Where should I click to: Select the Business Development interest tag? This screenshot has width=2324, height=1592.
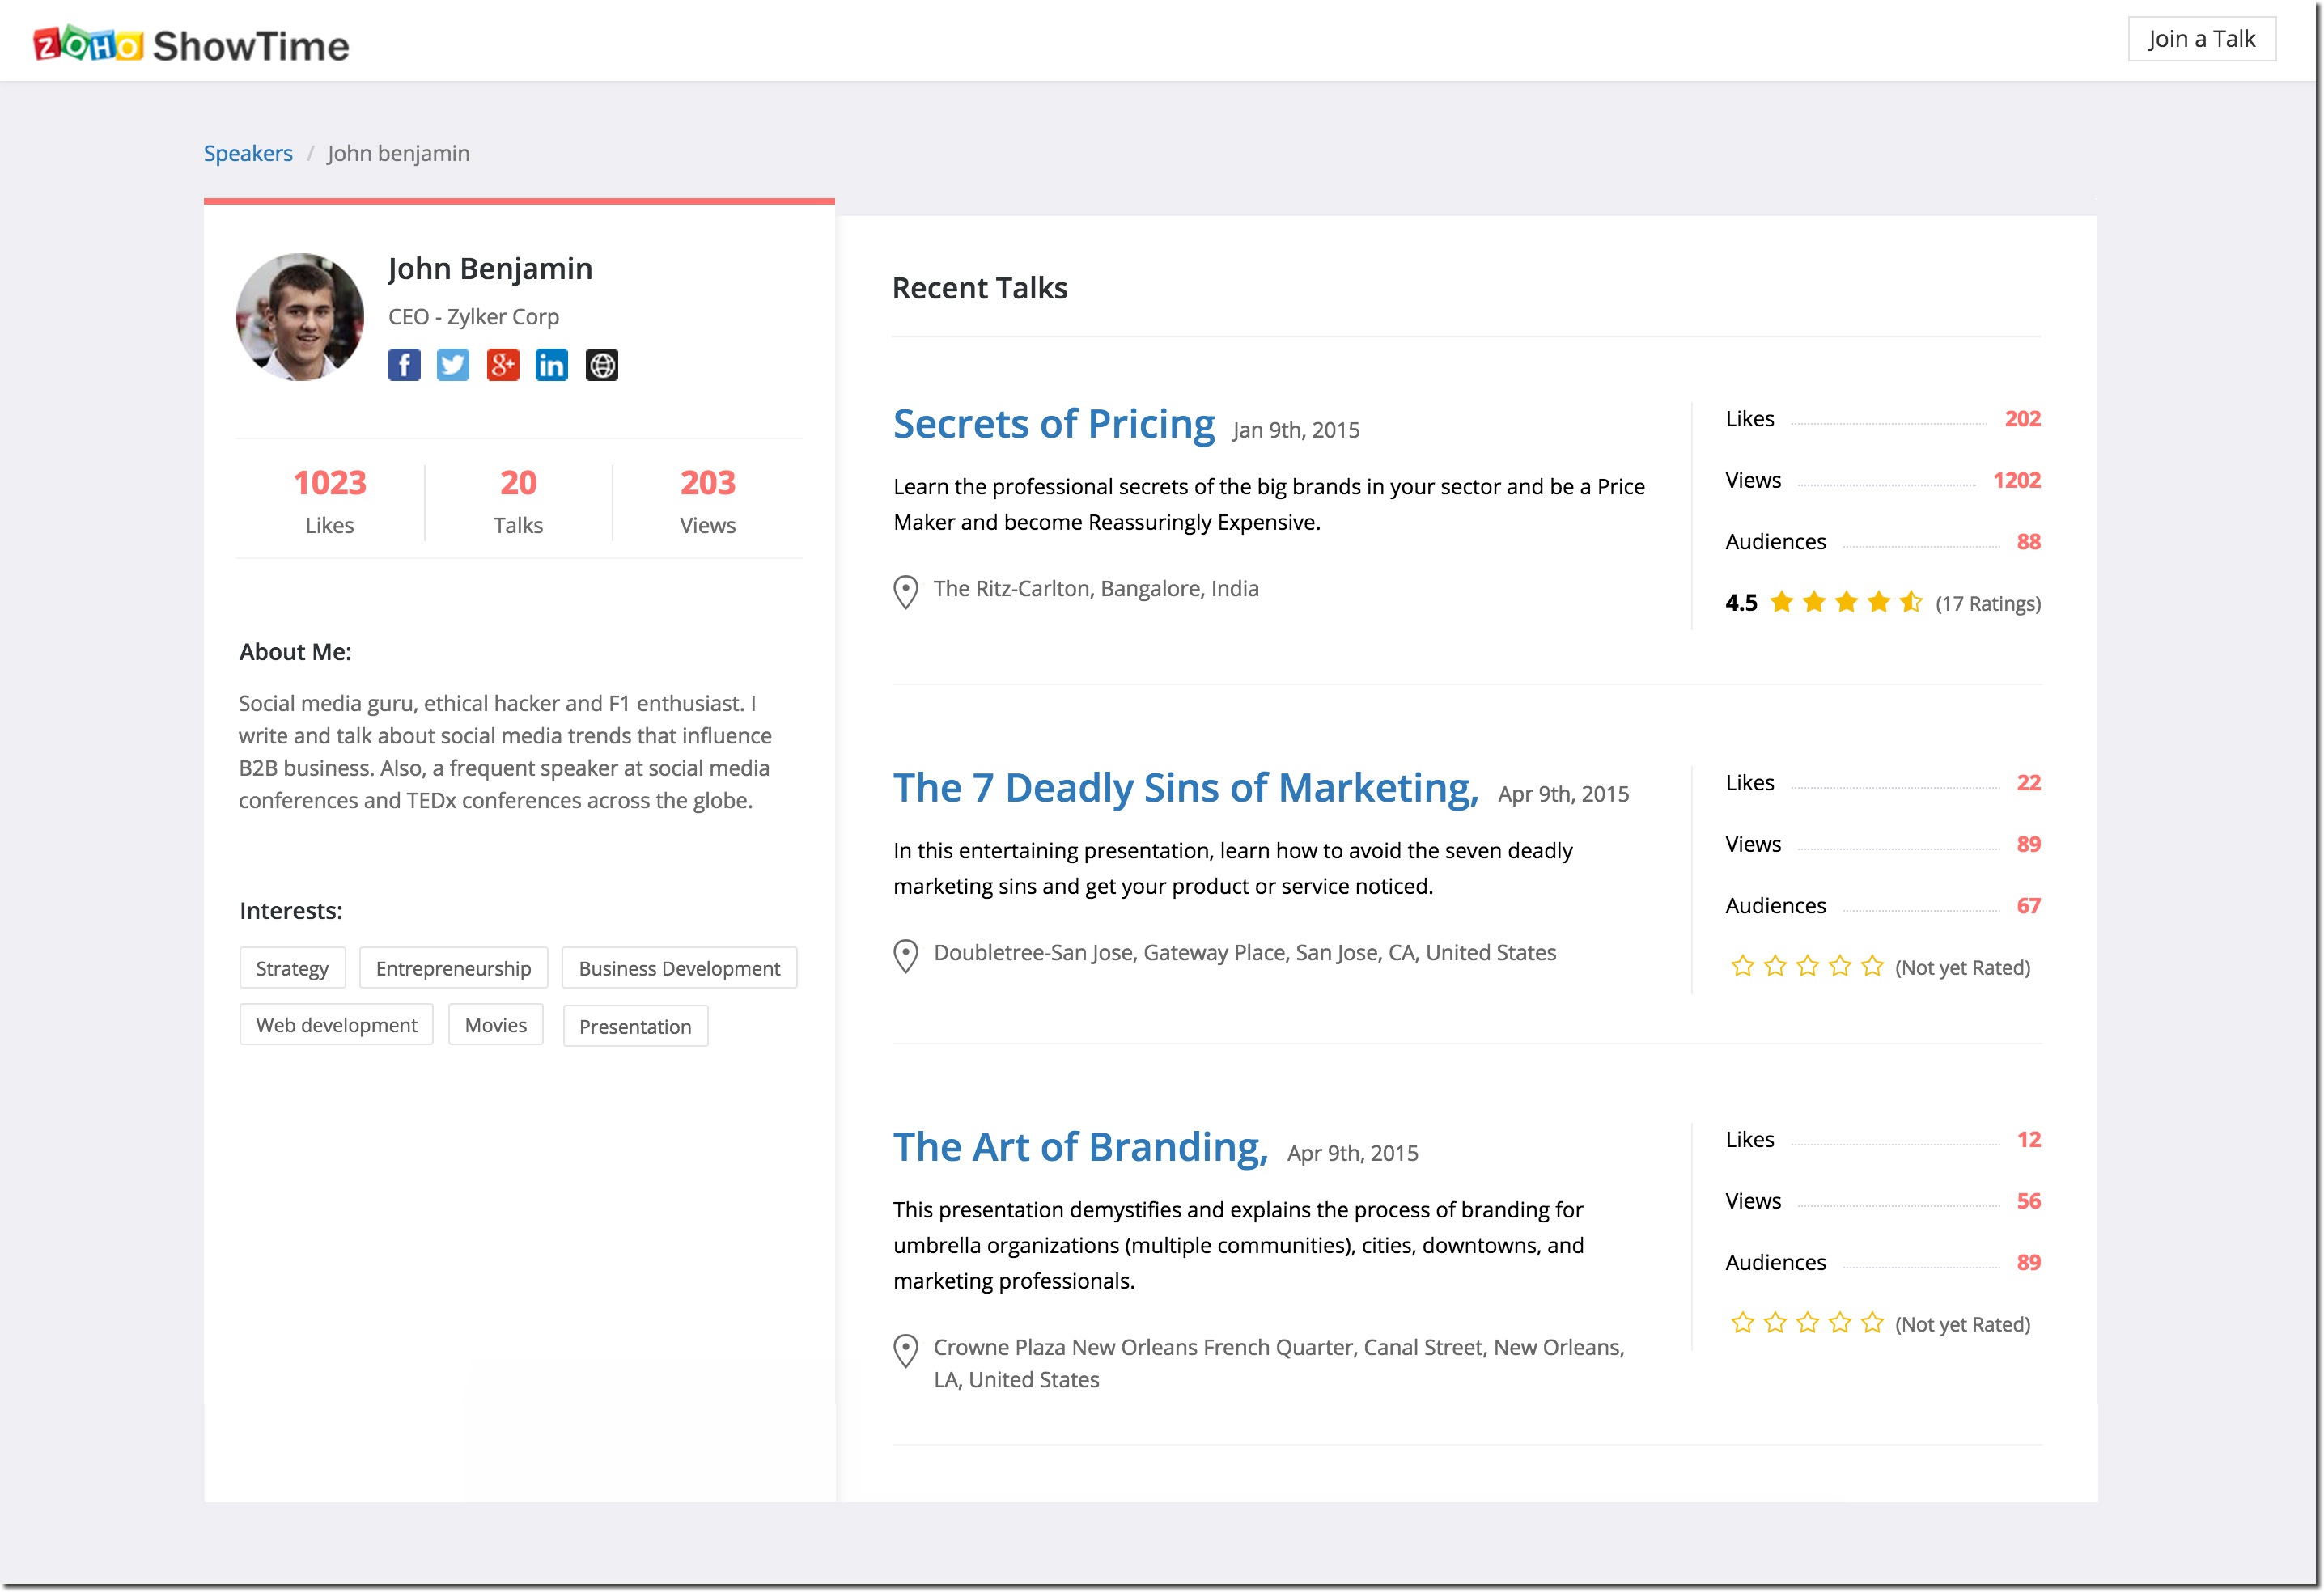(679, 968)
